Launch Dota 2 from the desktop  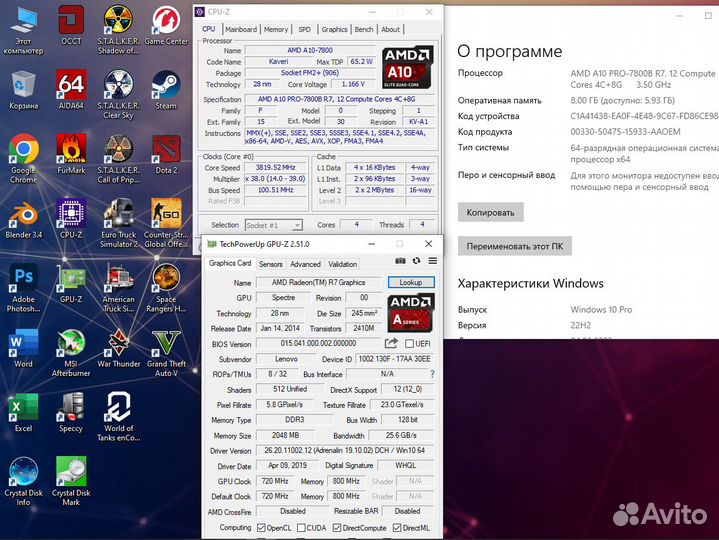(166, 154)
